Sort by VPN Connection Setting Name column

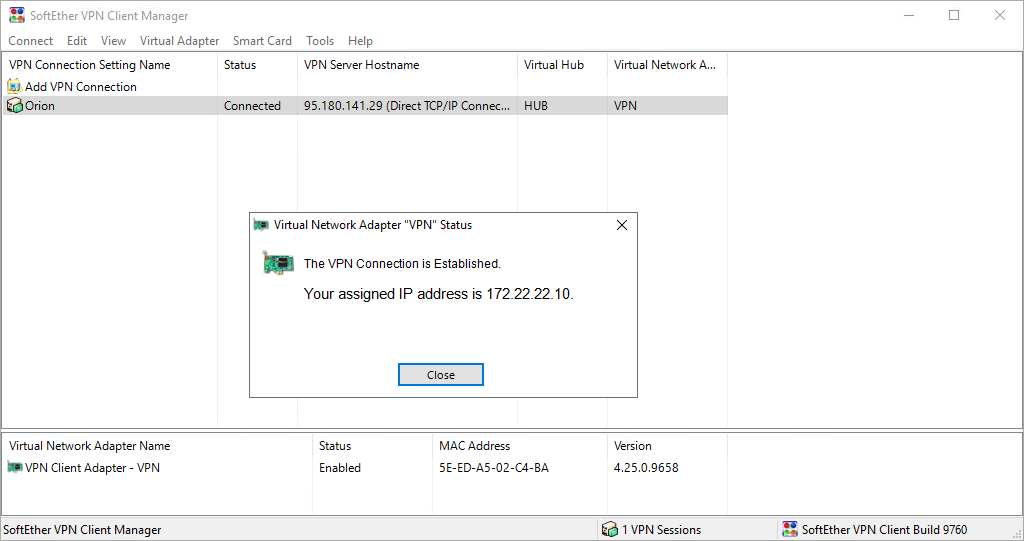pyautogui.click(x=110, y=65)
